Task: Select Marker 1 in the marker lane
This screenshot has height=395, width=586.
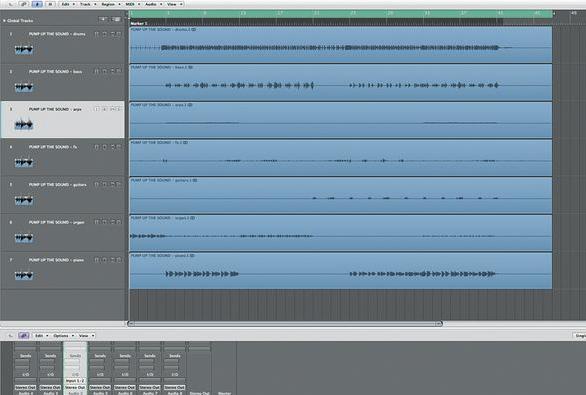Action: click(x=139, y=23)
